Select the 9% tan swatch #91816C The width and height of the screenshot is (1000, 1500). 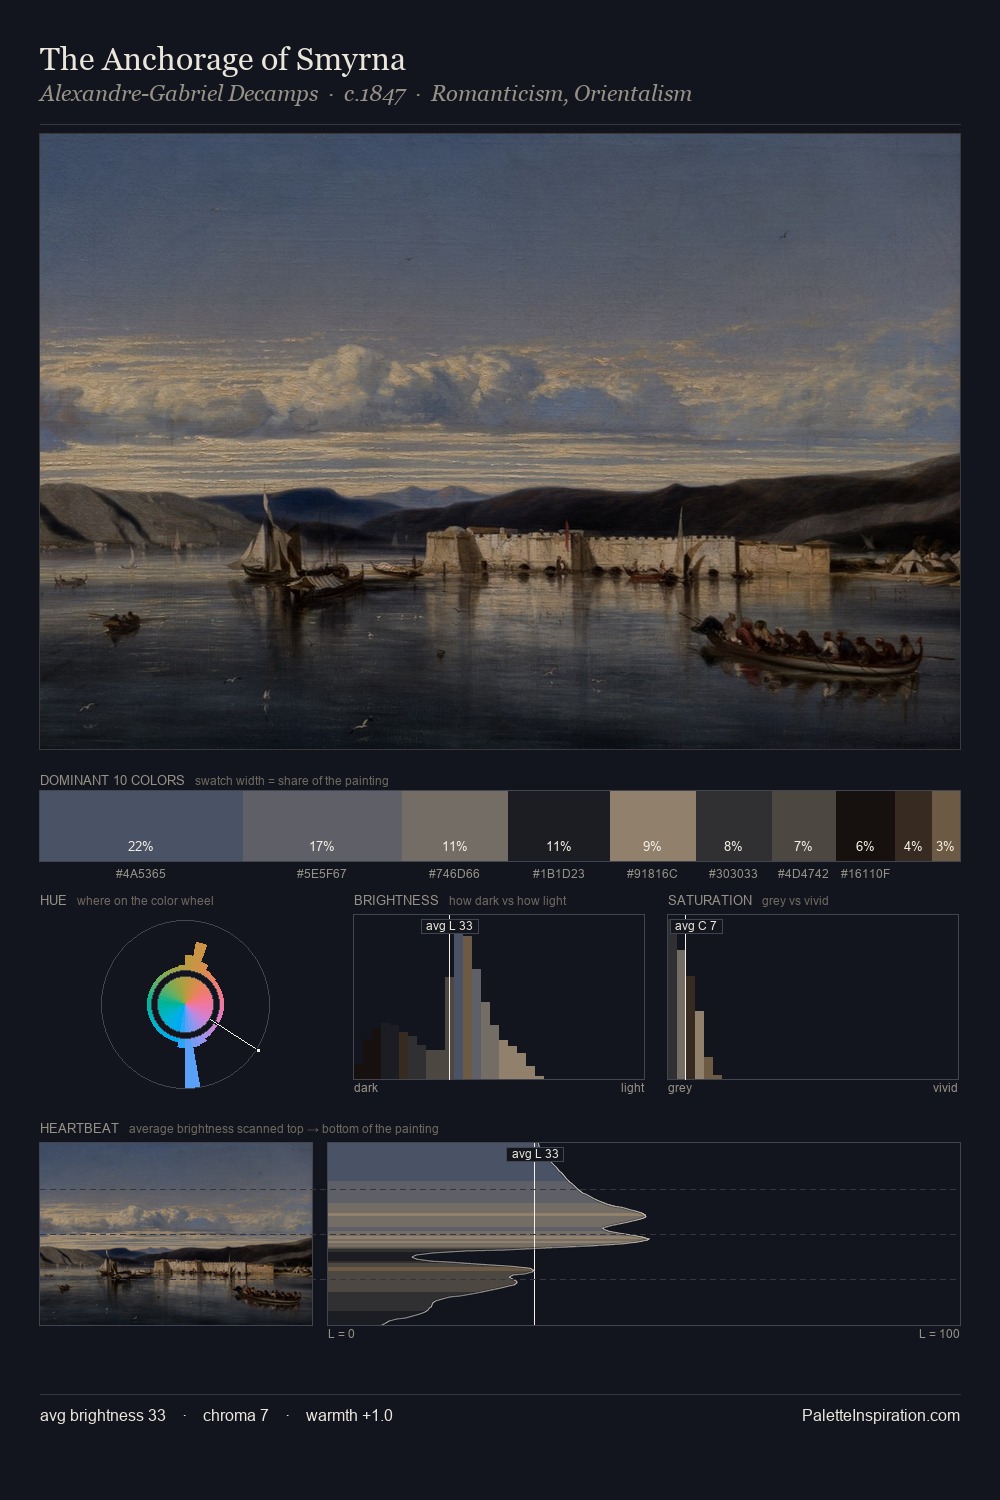pos(652,826)
